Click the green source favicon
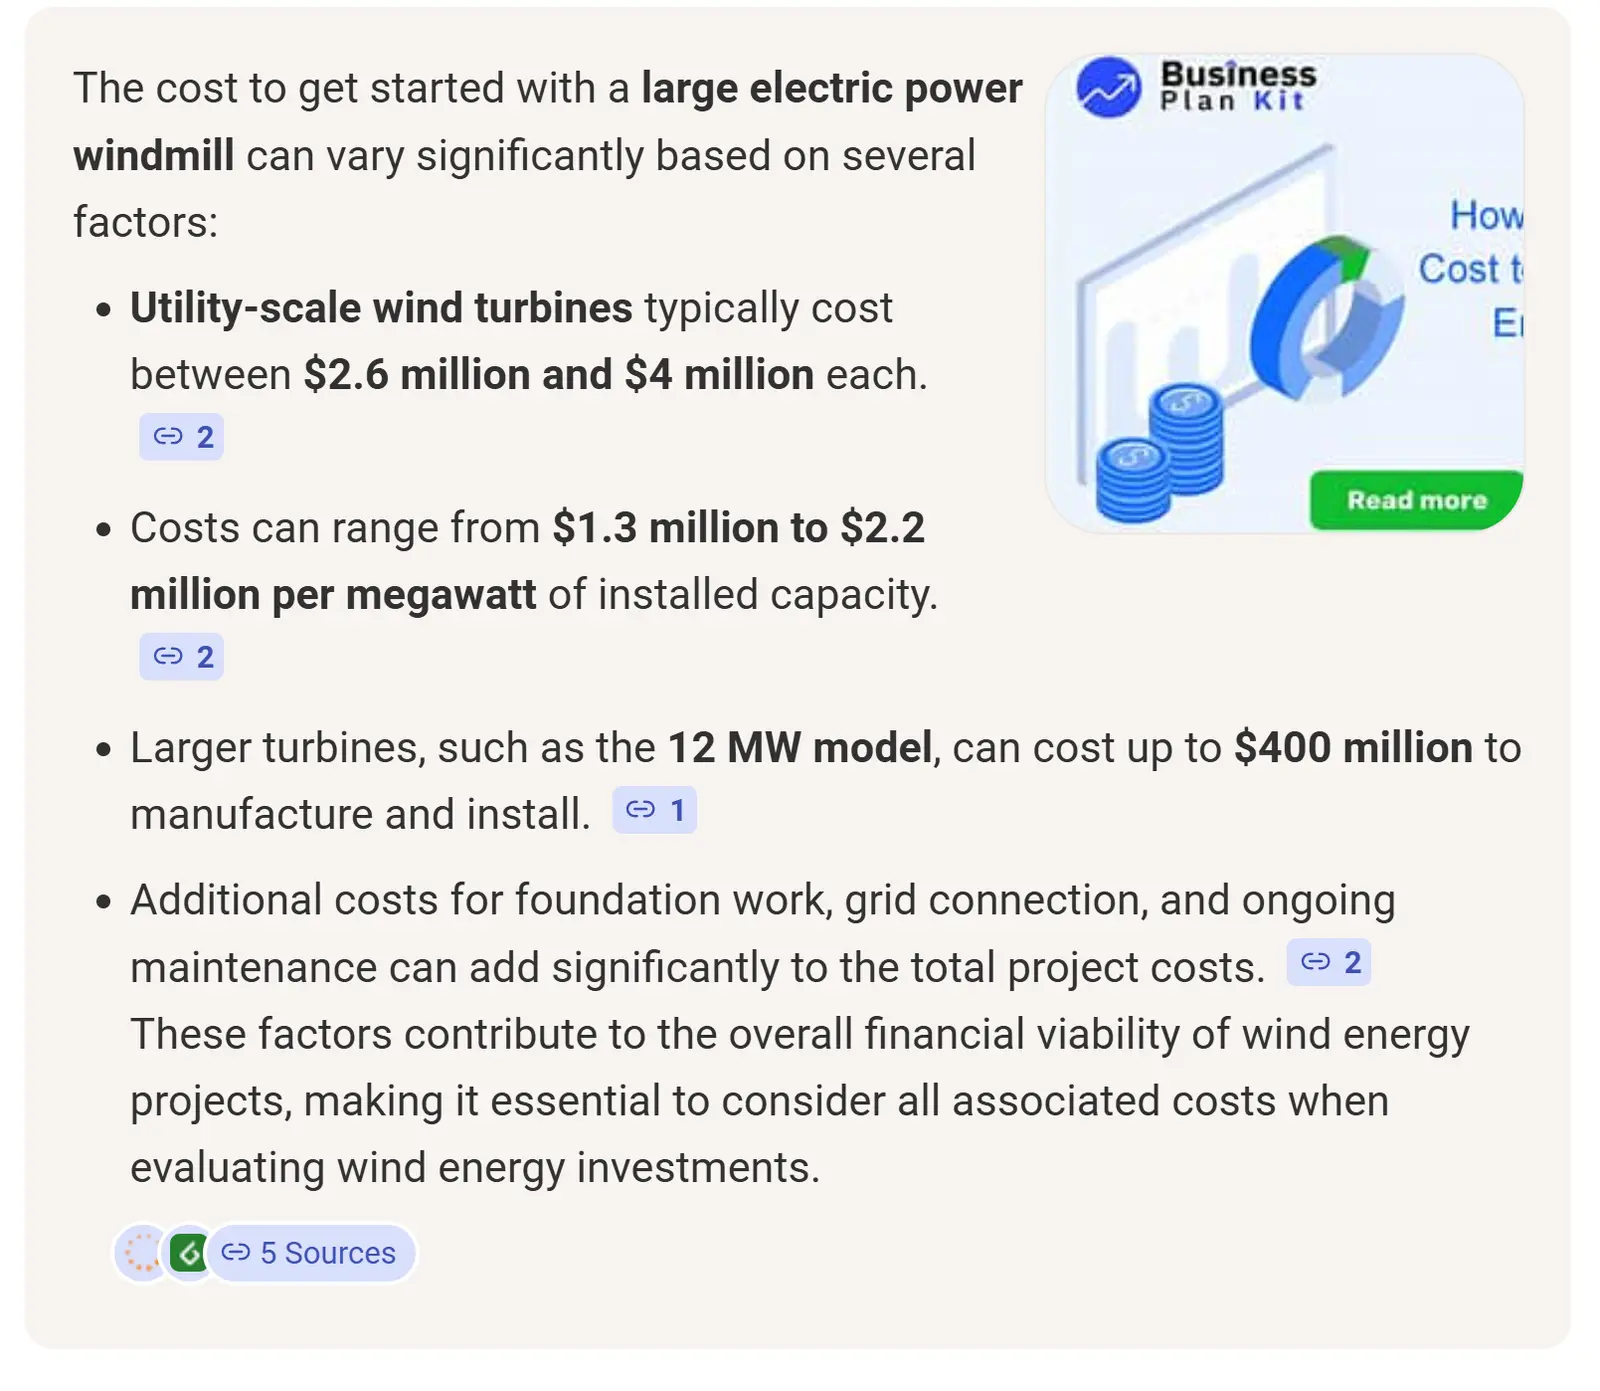The width and height of the screenshot is (1600, 1391). click(187, 1253)
